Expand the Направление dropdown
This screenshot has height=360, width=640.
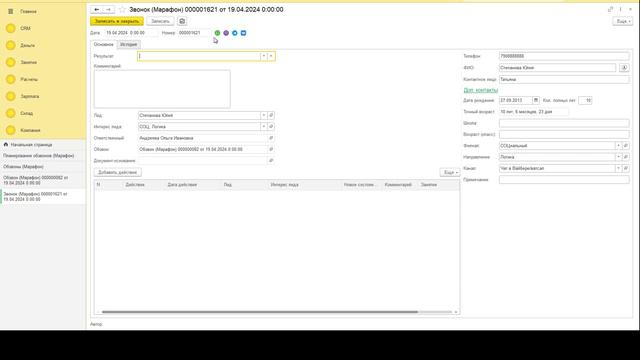tap(618, 157)
